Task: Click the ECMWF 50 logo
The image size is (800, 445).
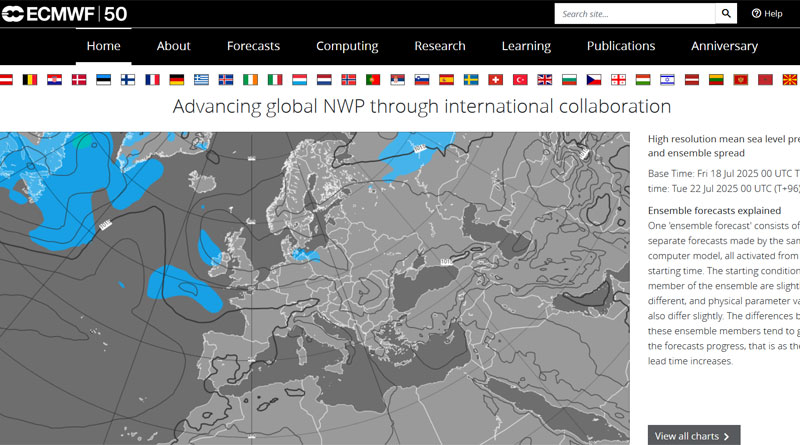Action: click(x=64, y=14)
